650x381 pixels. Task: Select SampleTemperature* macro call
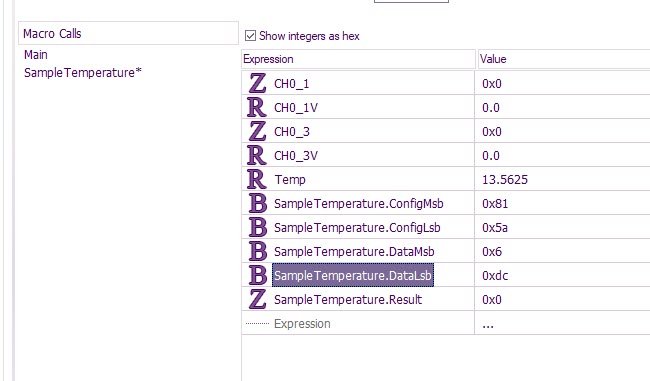(x=83, y=73)
